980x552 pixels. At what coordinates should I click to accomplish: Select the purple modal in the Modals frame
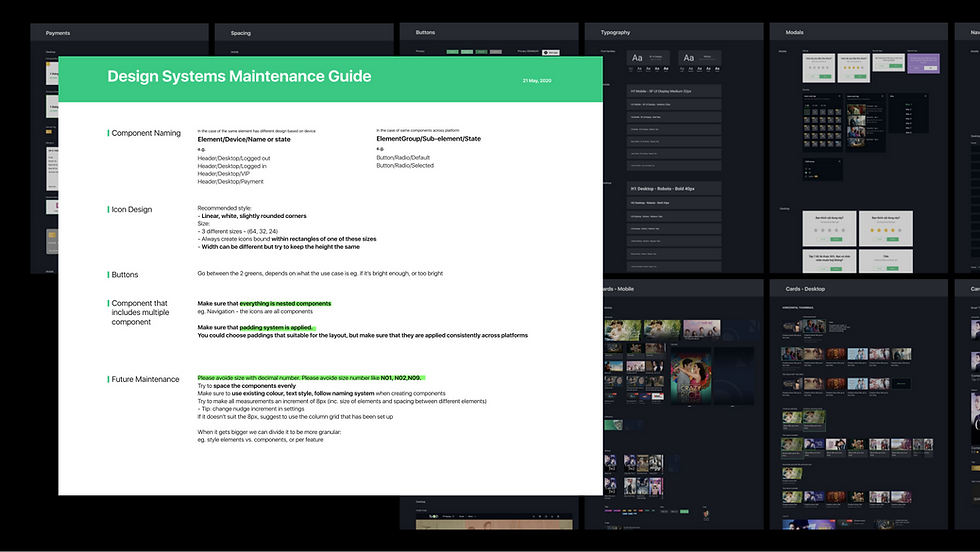pyautogui.click(x=924, y=64)
